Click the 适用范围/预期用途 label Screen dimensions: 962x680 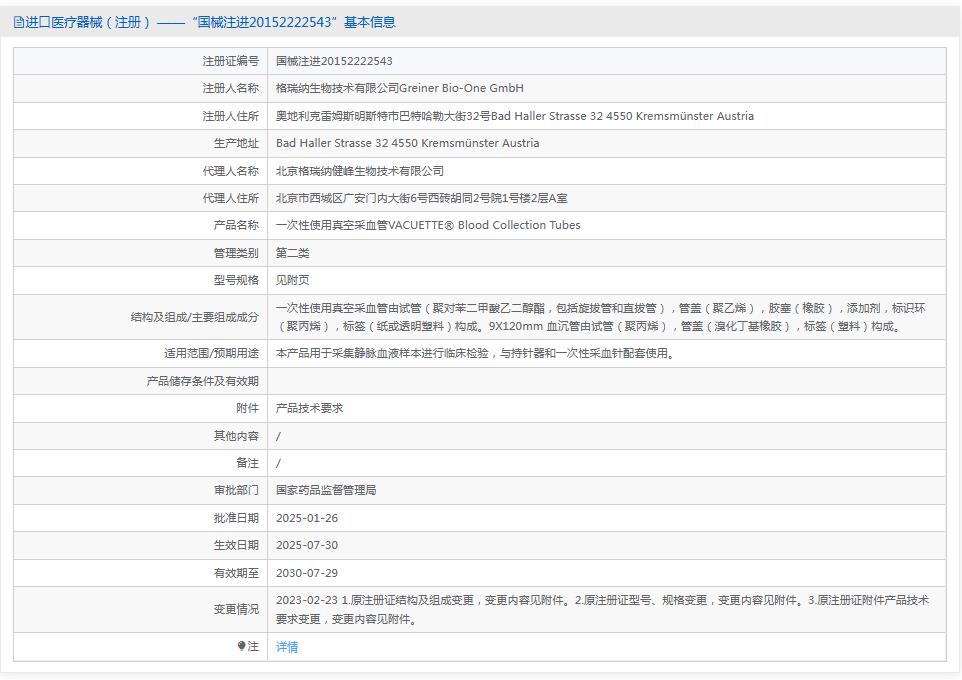click(x=211, y=354)
